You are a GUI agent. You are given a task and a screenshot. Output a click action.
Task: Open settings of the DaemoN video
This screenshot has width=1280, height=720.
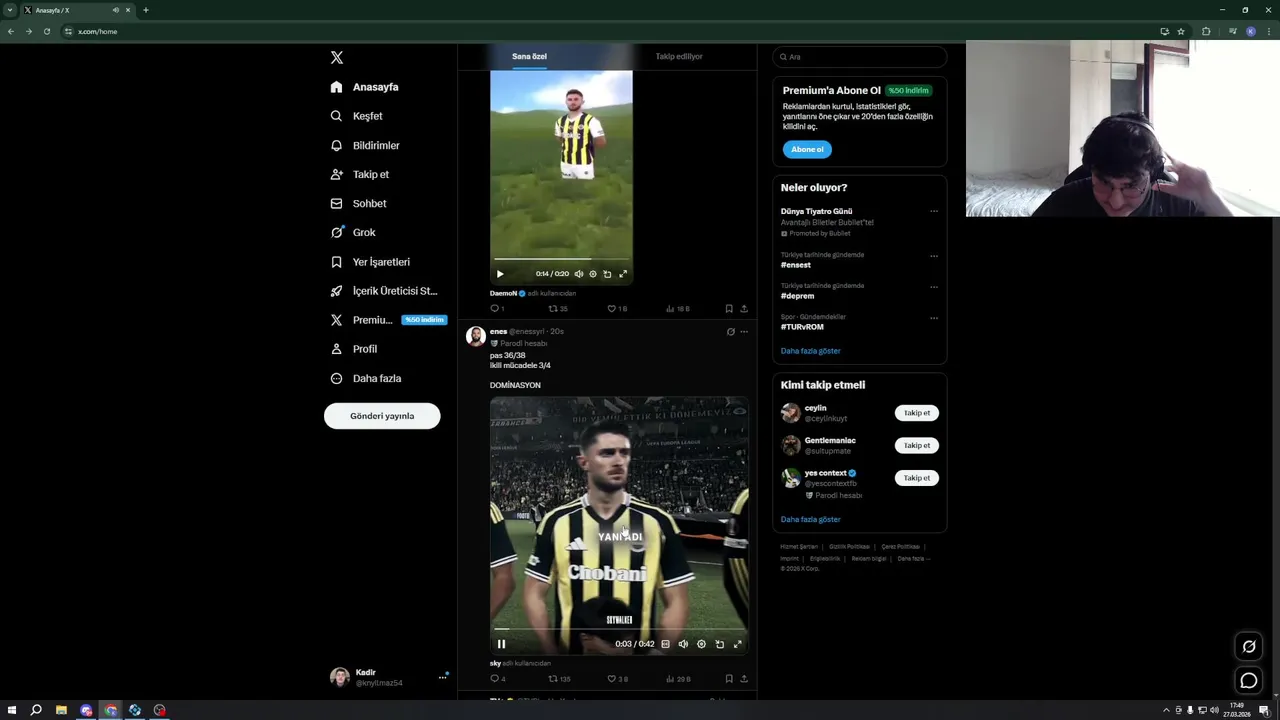[x=593, y=274]
